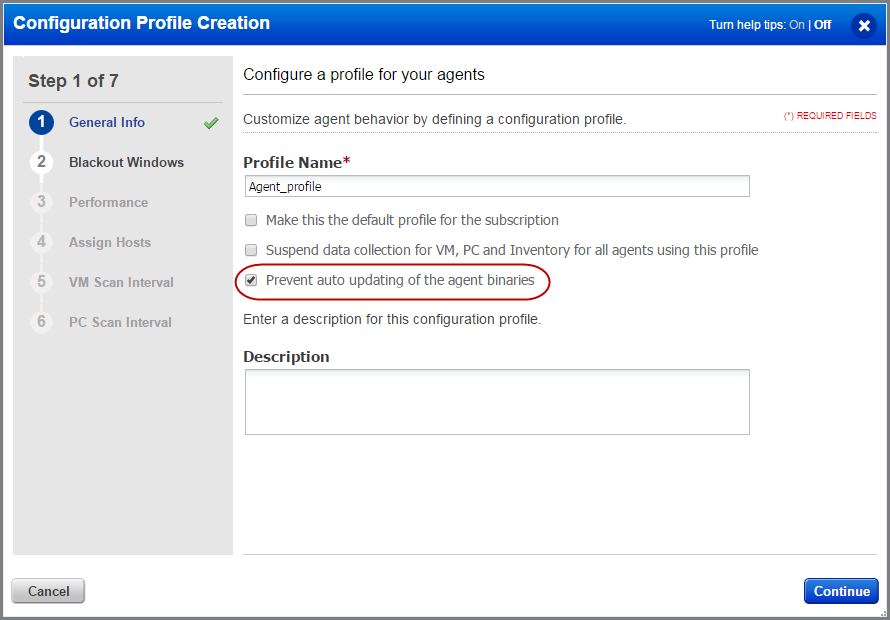Click the step 3 Performance circle icon

click(41, 202)
